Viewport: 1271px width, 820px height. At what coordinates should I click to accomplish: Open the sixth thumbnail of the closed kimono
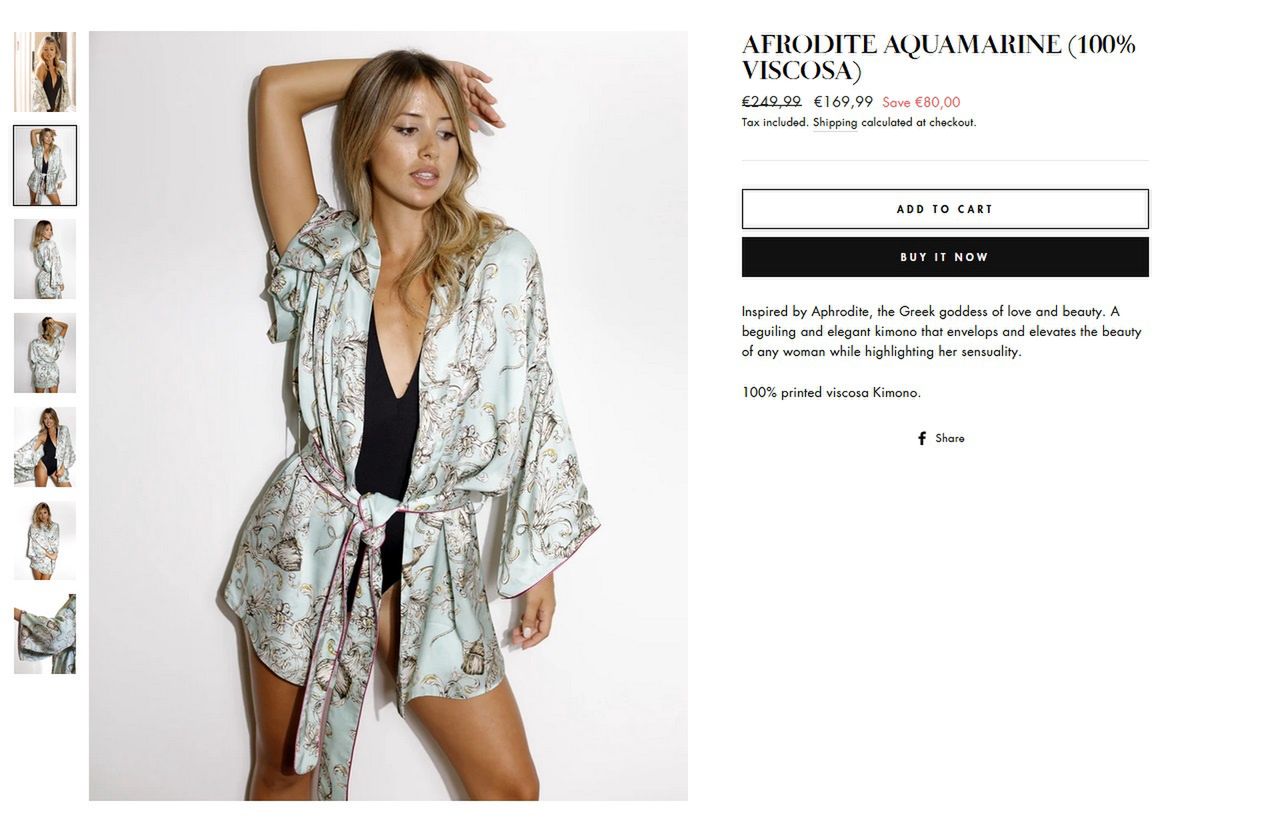pos(45,541)
